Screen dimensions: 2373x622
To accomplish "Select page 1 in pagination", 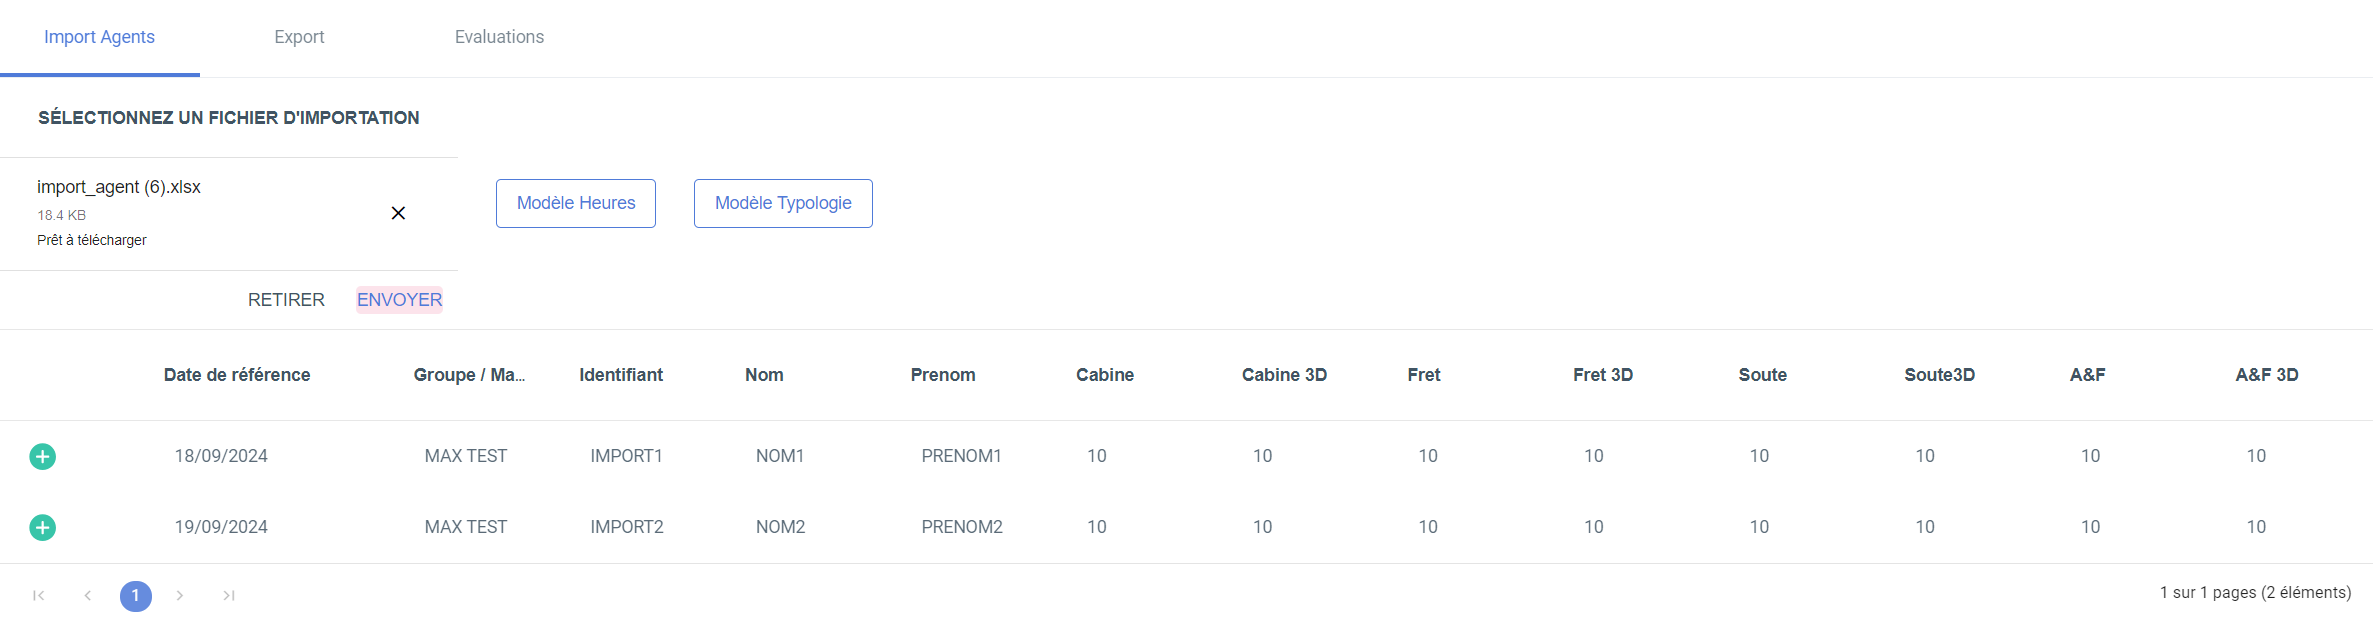I will click(136, 596).
